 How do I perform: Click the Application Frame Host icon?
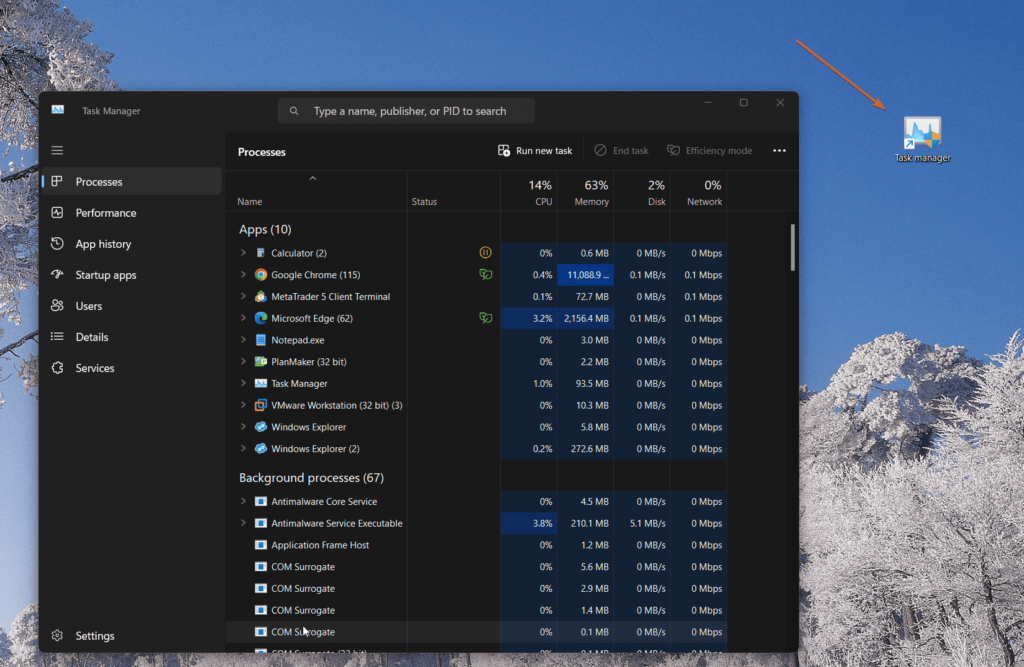[261, 545]
